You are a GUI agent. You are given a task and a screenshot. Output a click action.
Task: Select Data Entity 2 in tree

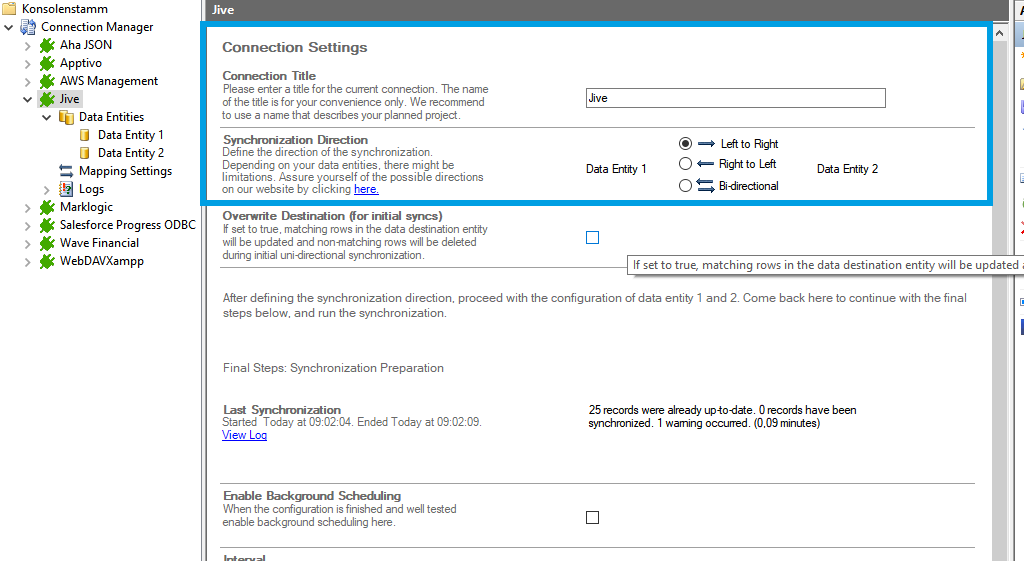click(130, 153)
